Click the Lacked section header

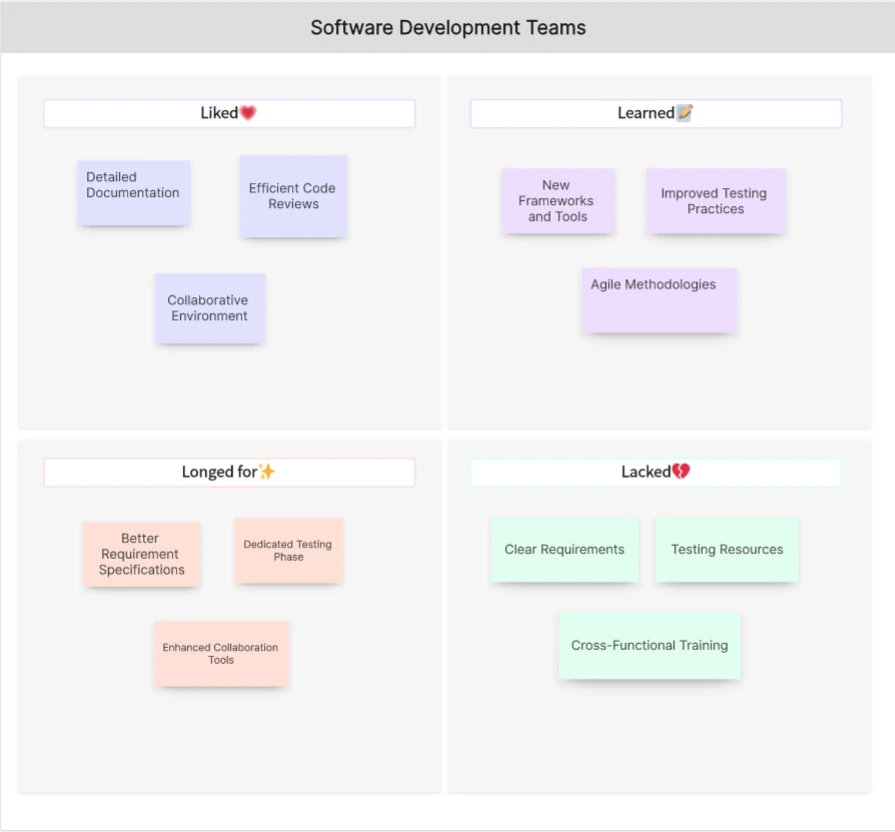656,472
